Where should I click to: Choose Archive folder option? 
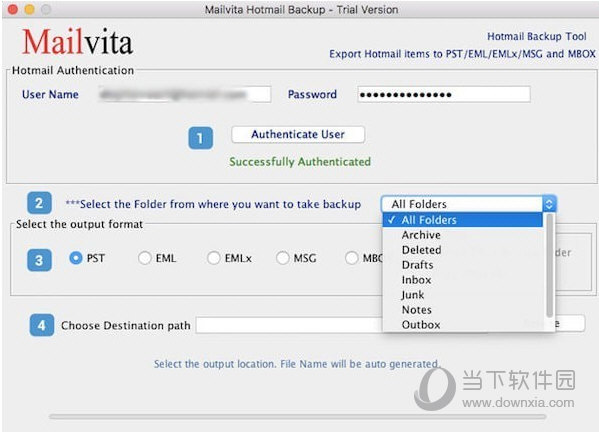(463, 235)
